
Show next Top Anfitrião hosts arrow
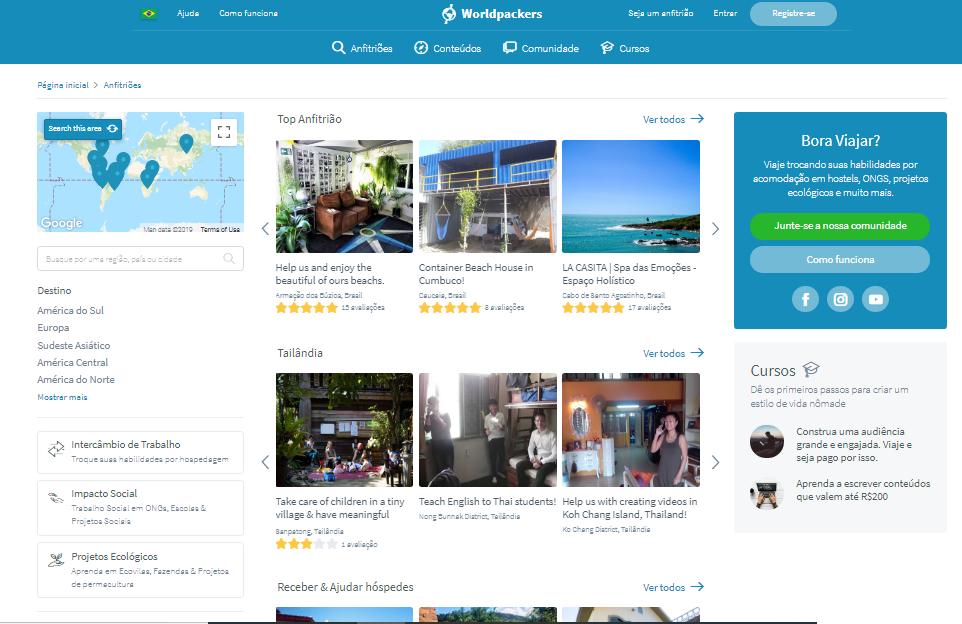point(715,229)
